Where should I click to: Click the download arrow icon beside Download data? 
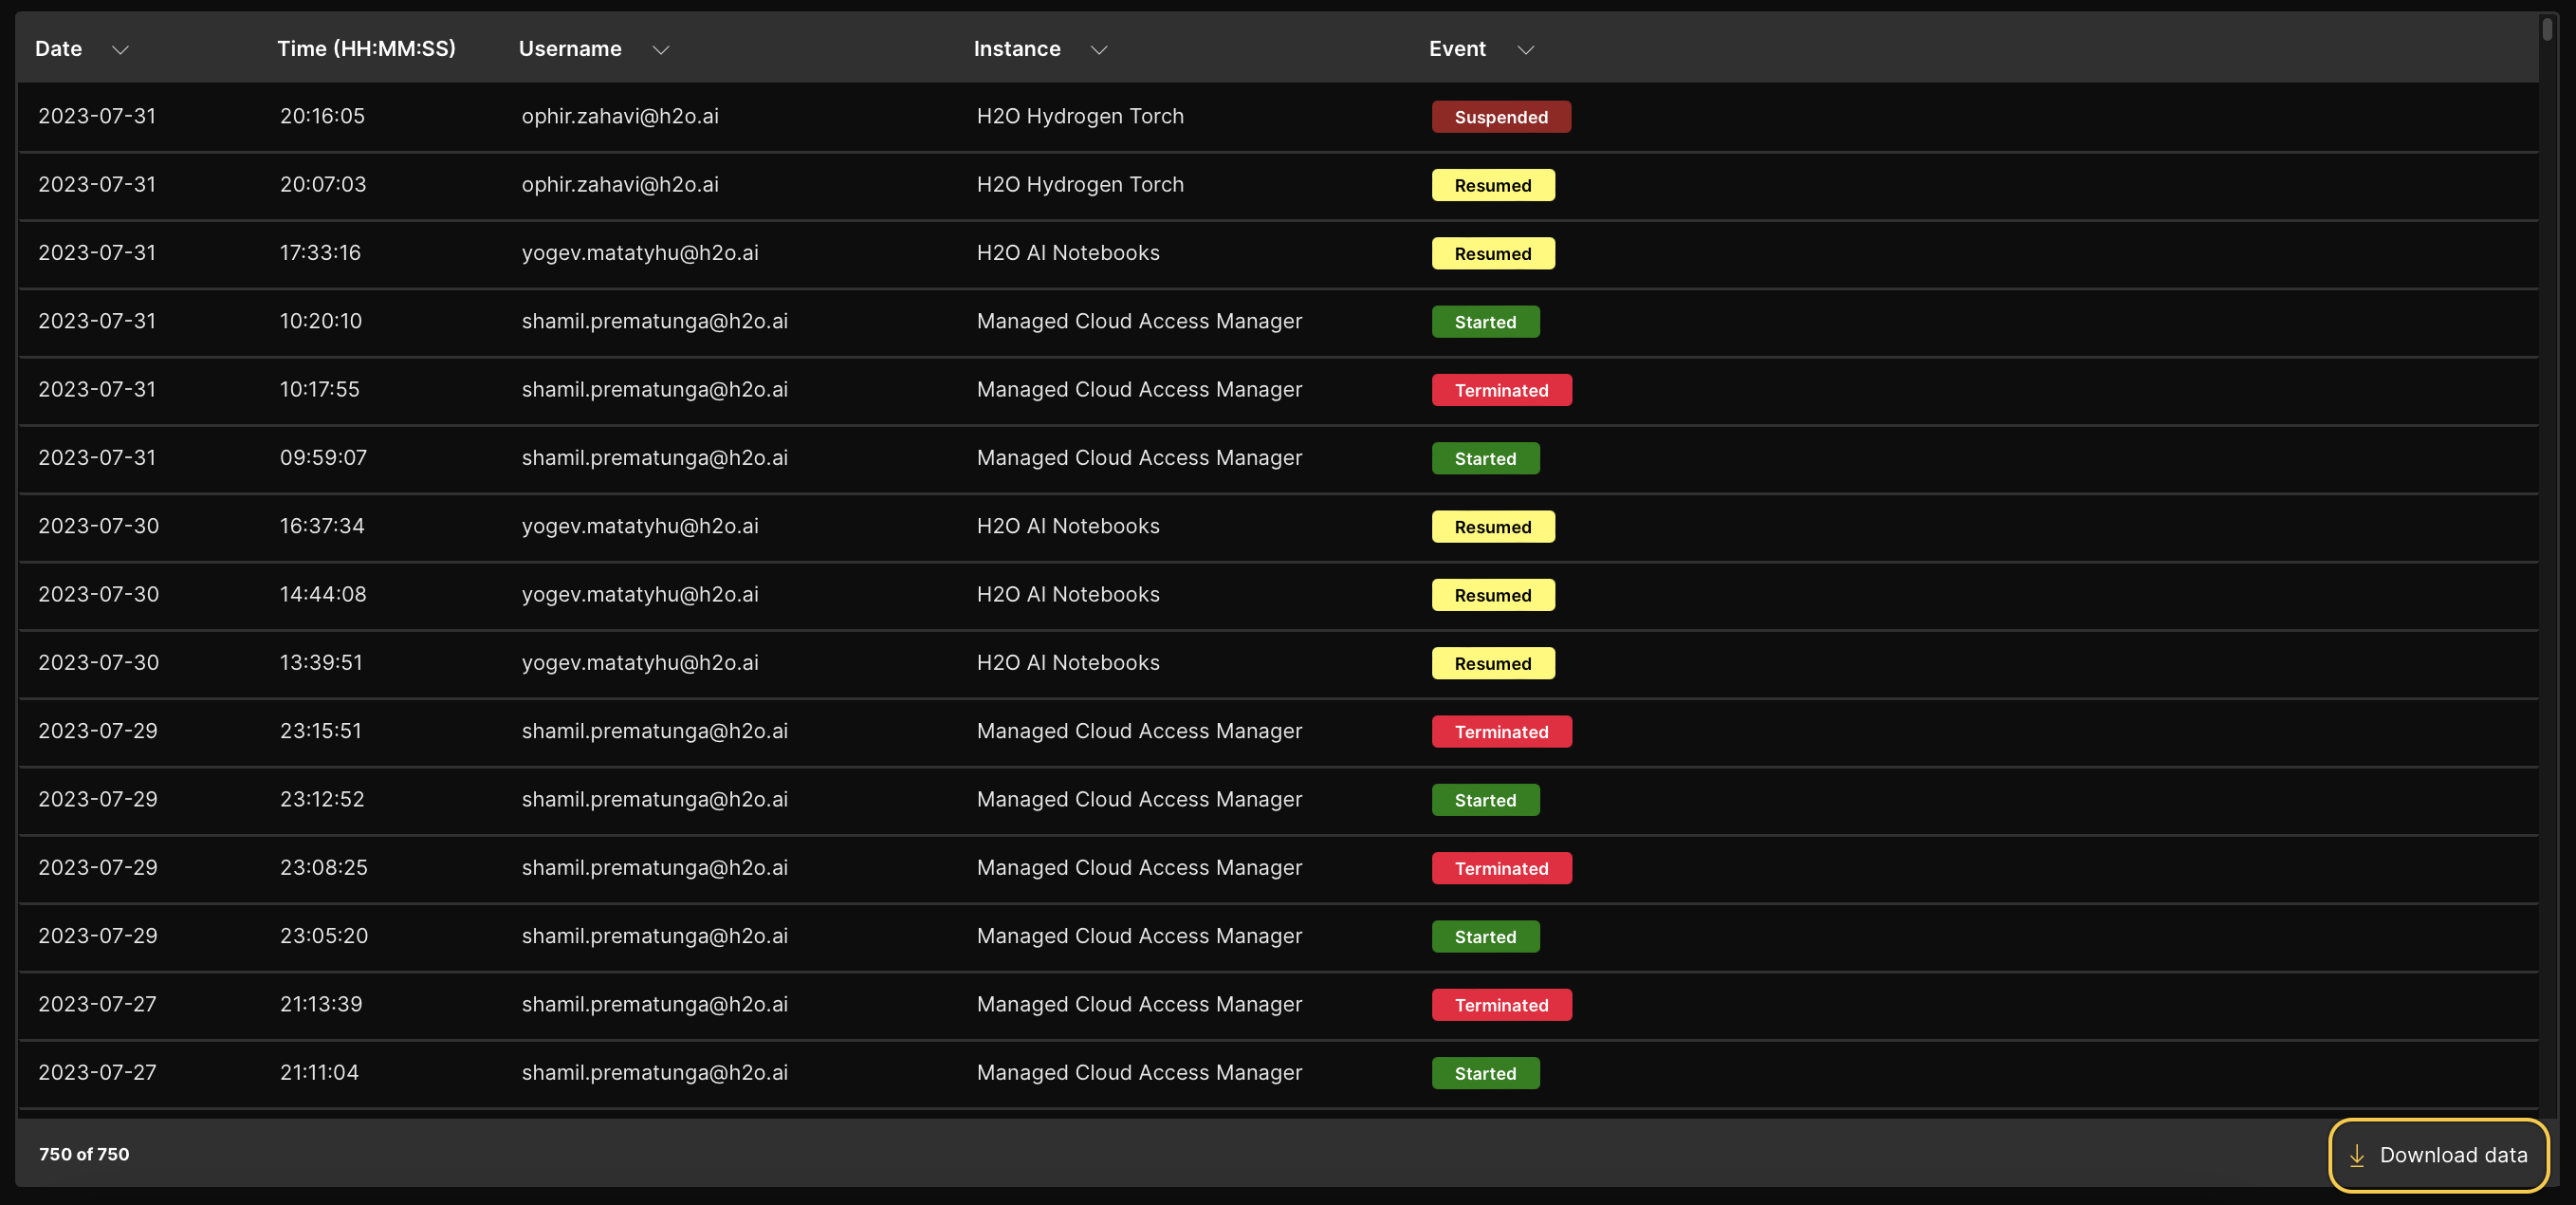click(2357, 1155)
